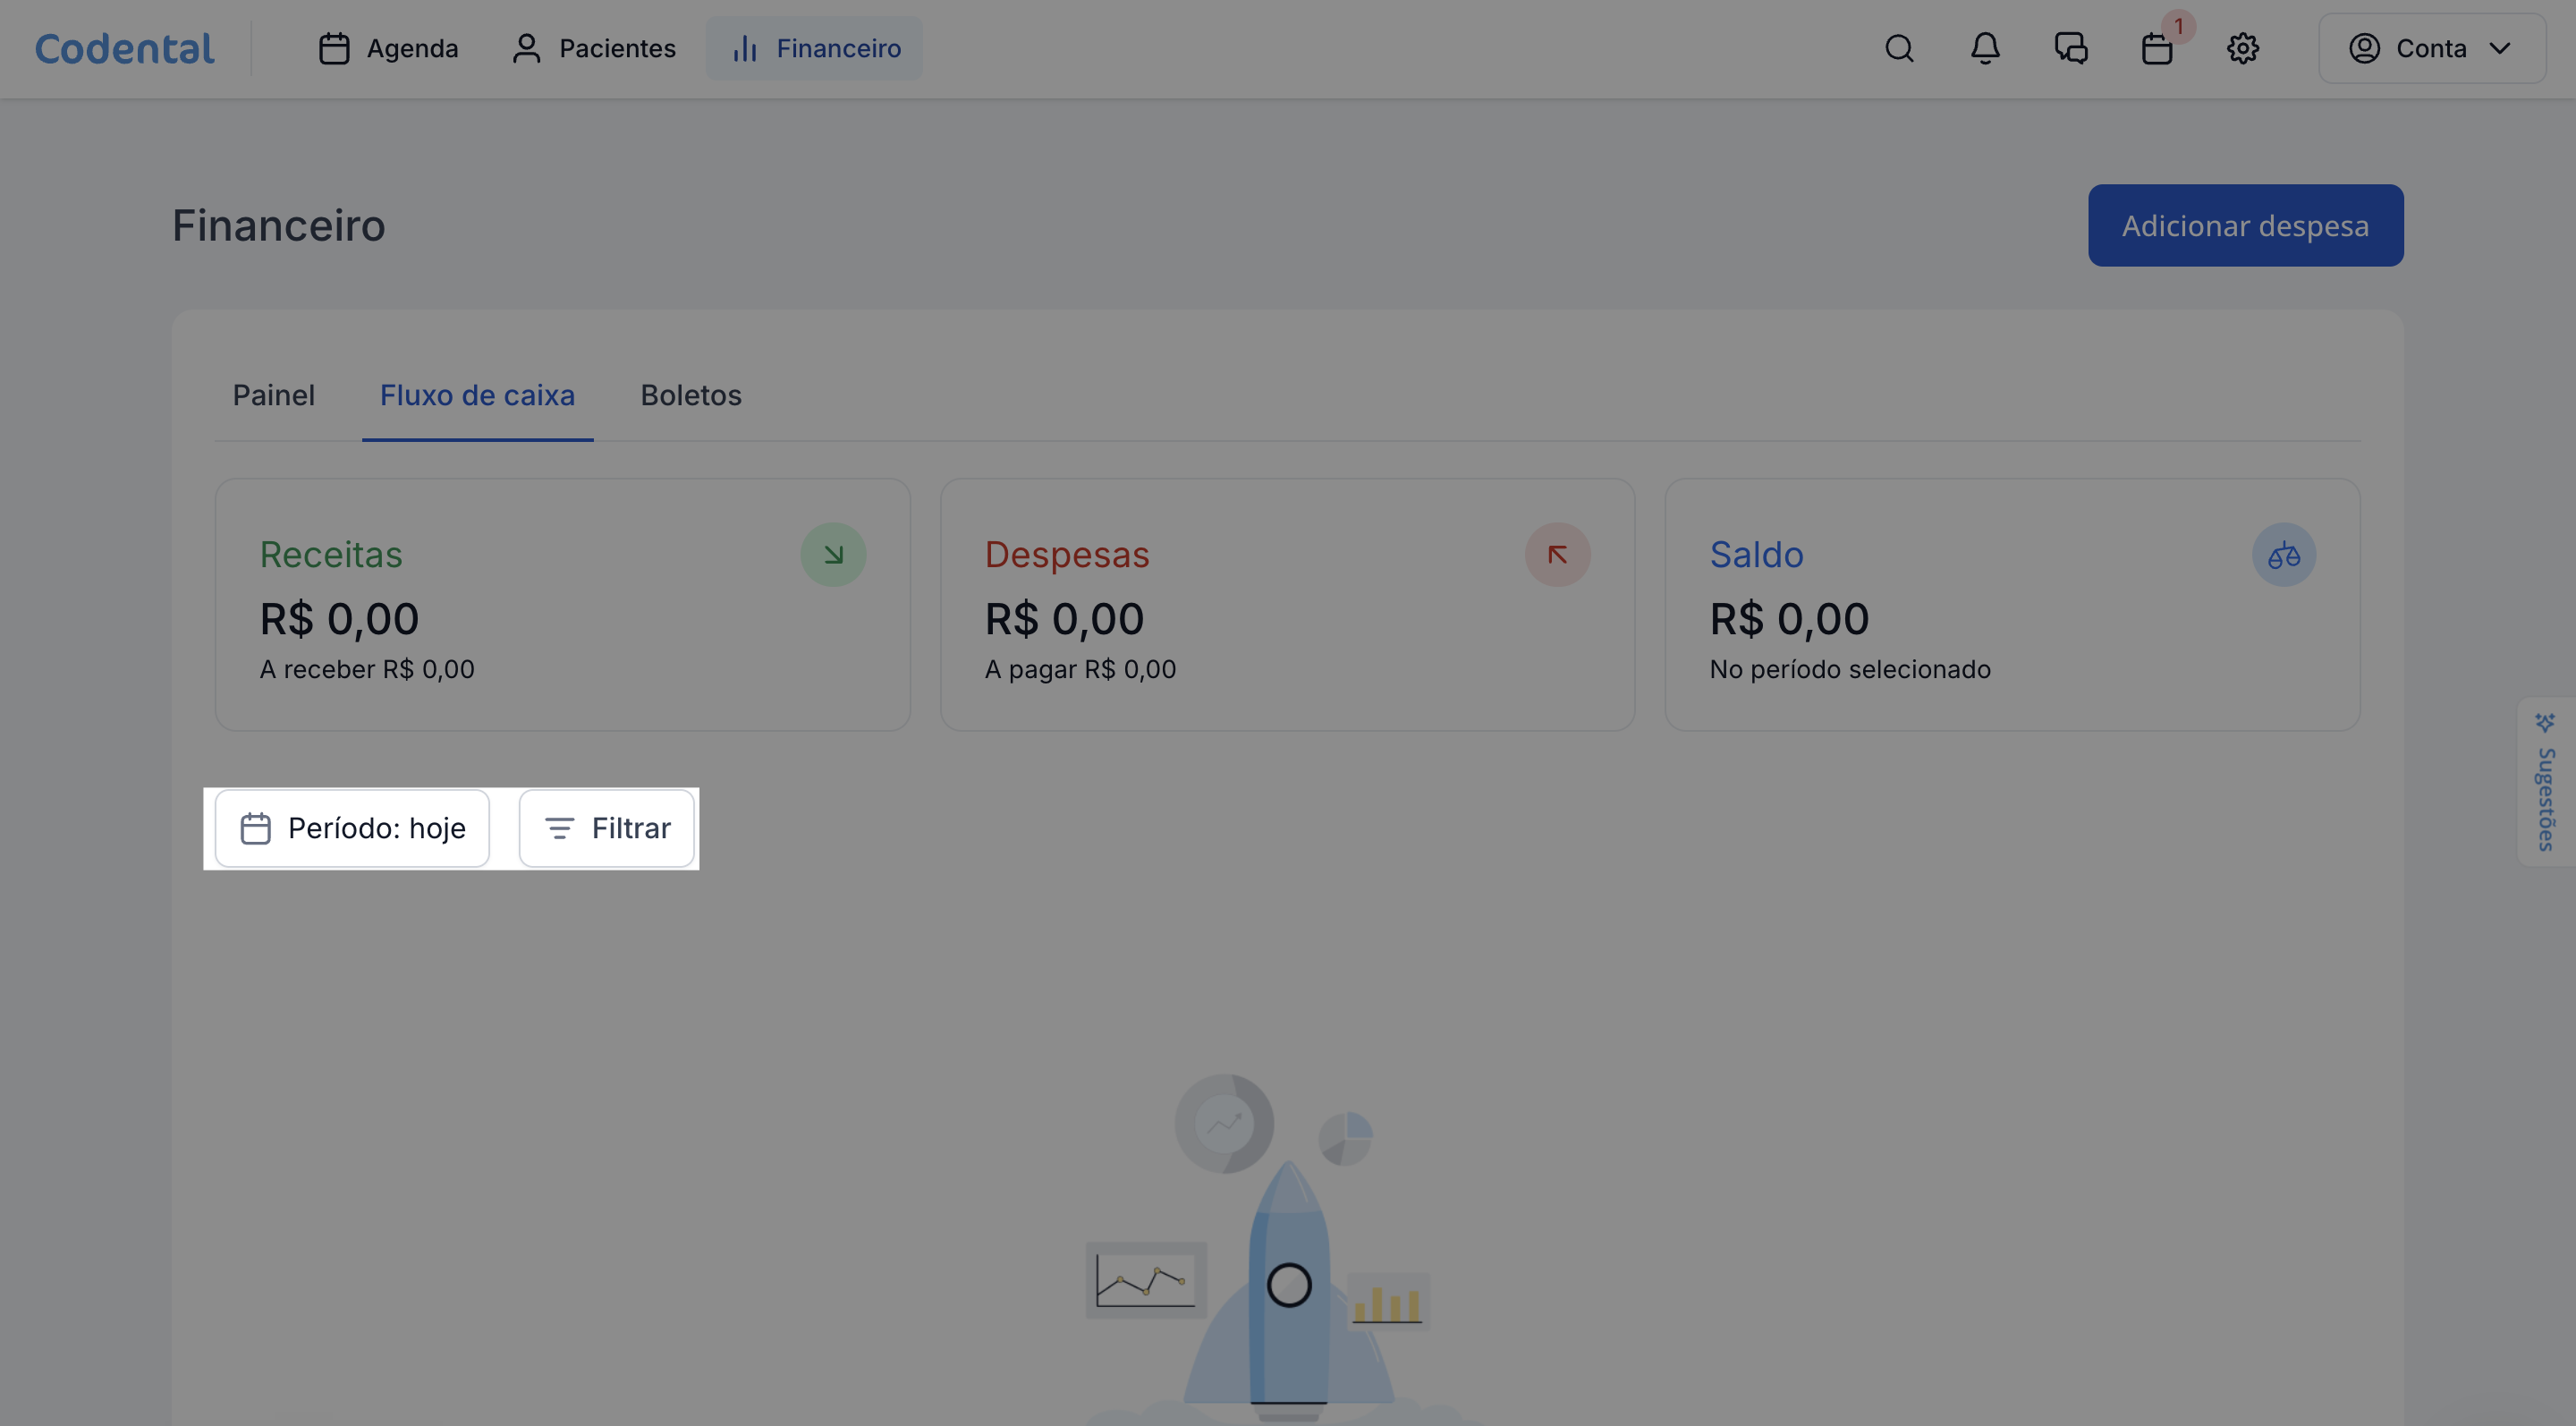2576x1426 pixels.
Task: Open the chat messages icon
Action: pos(2071,48)
